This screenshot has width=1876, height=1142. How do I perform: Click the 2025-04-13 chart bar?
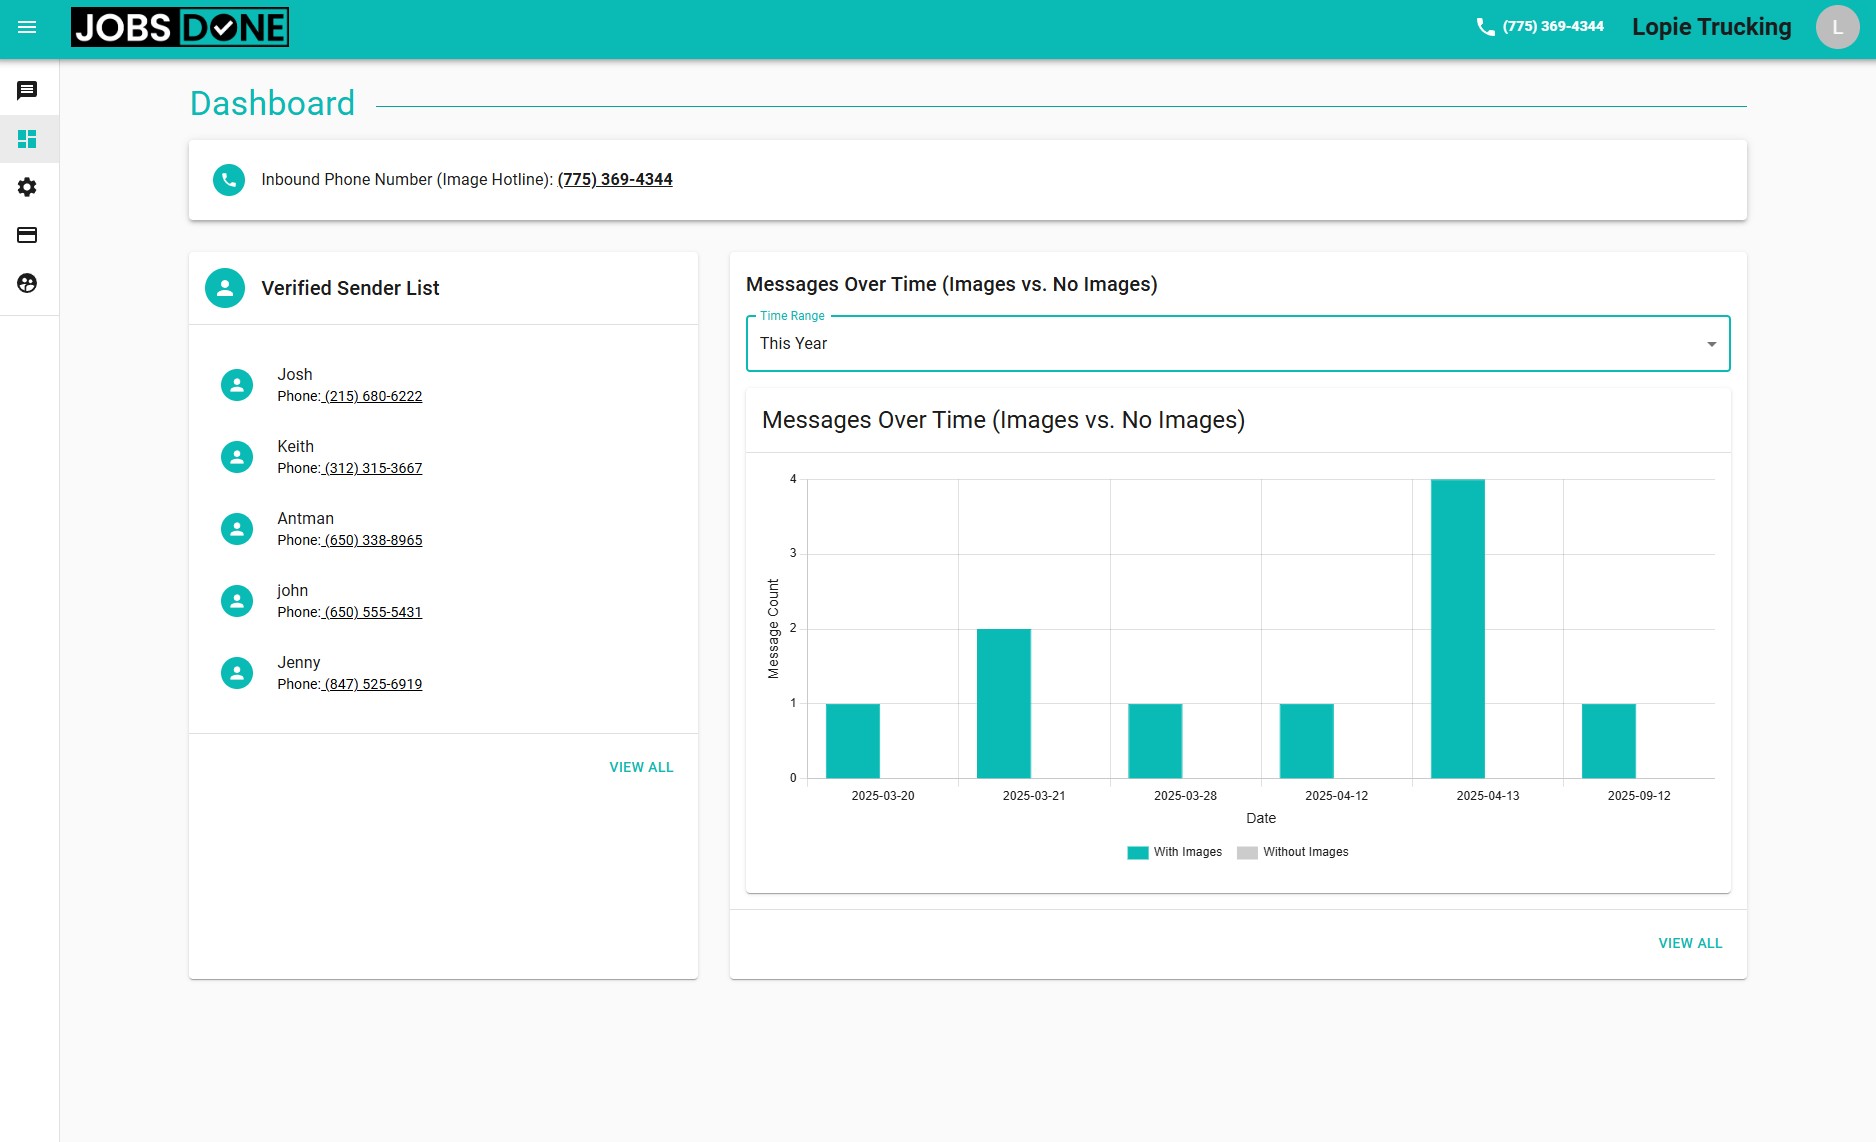[x=1457, y=629]
